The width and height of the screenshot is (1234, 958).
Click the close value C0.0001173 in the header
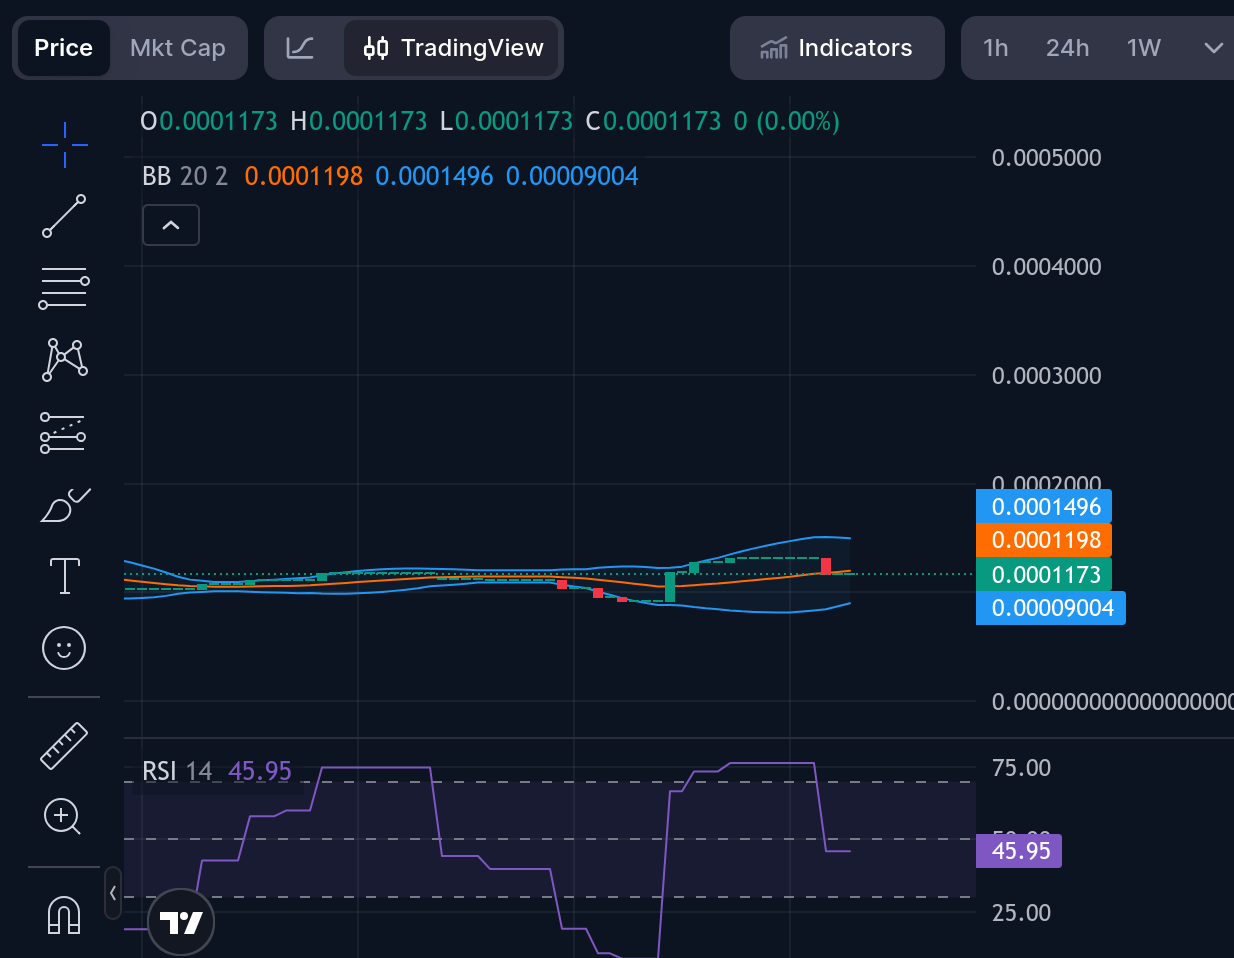(x=653, y=122)
